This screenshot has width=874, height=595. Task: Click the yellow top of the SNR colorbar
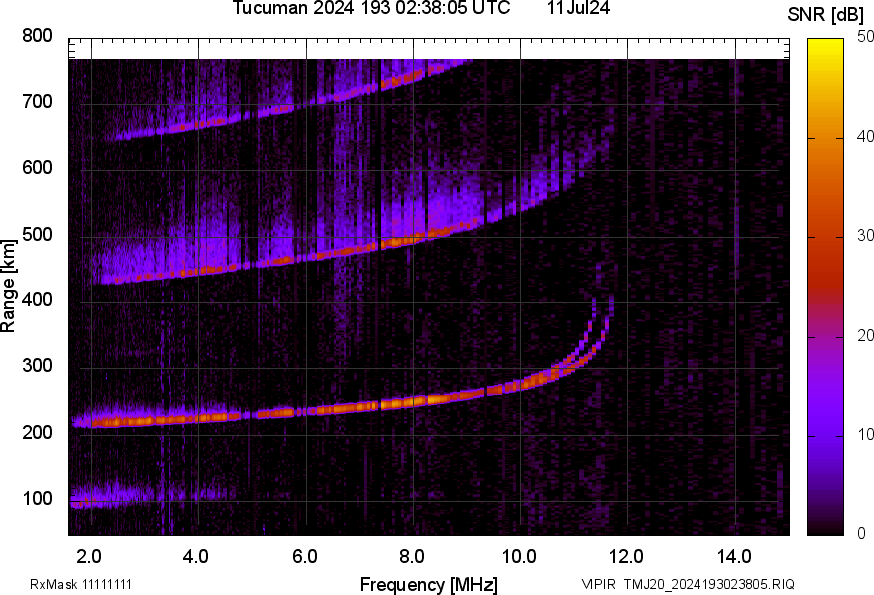click(826, 45)
